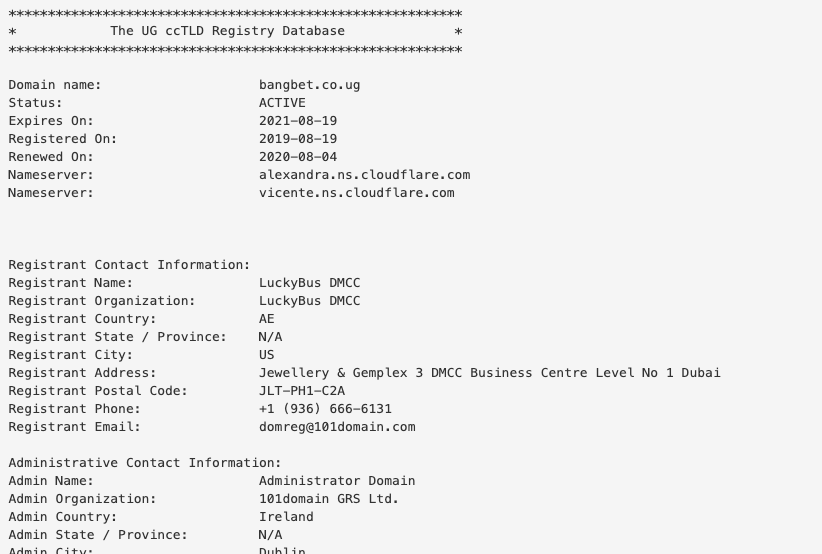Click nameserver alexandra.ns.cloudflare.com

(364, 175)
